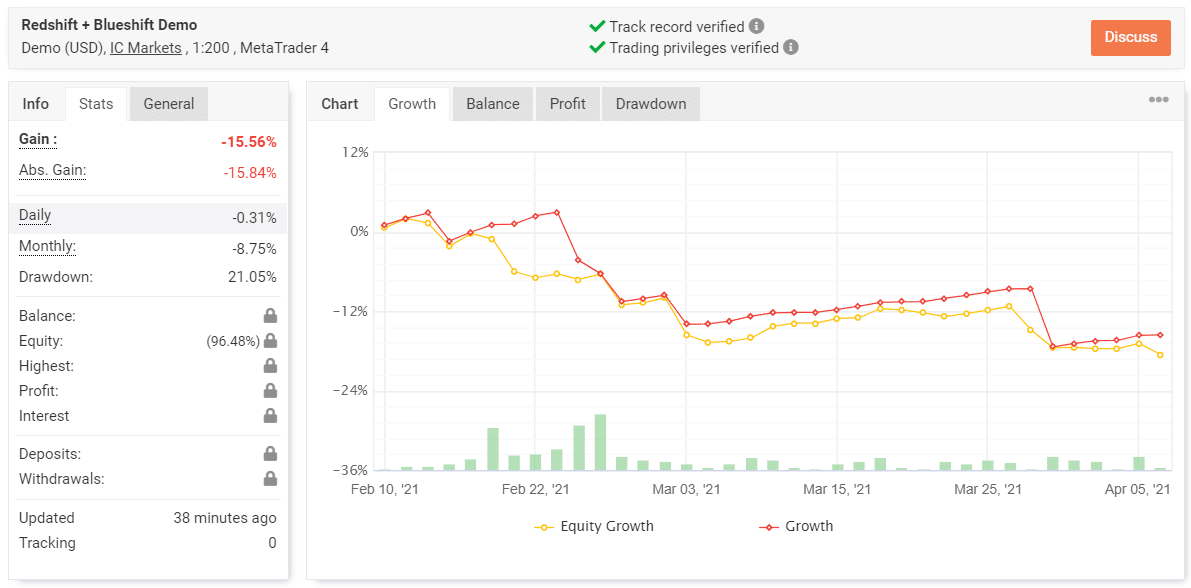Click the last red Growth data point
This screenshot has height=588, width=1191.
1160,335
